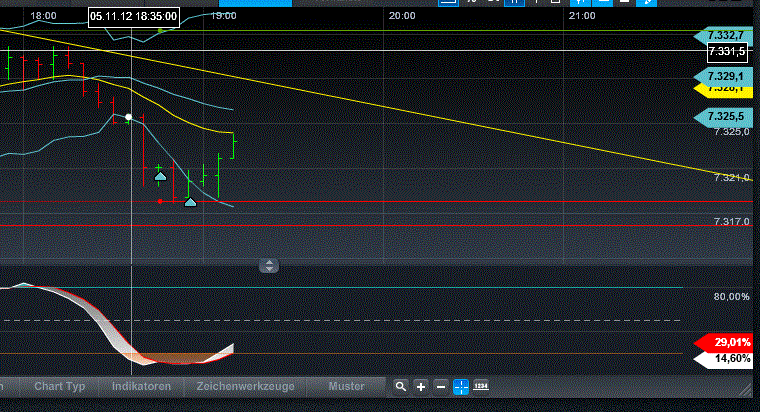Click the white crosshair dot on the chart

click(x=128, y=117)
